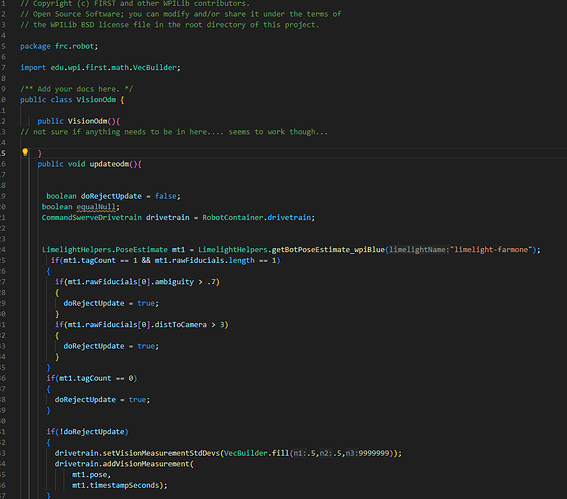Click 'edu.wpi.first.math.VecBuilder' import path
Image resolution: width=567 pixels, height=499 pixels.
(114, 68)
